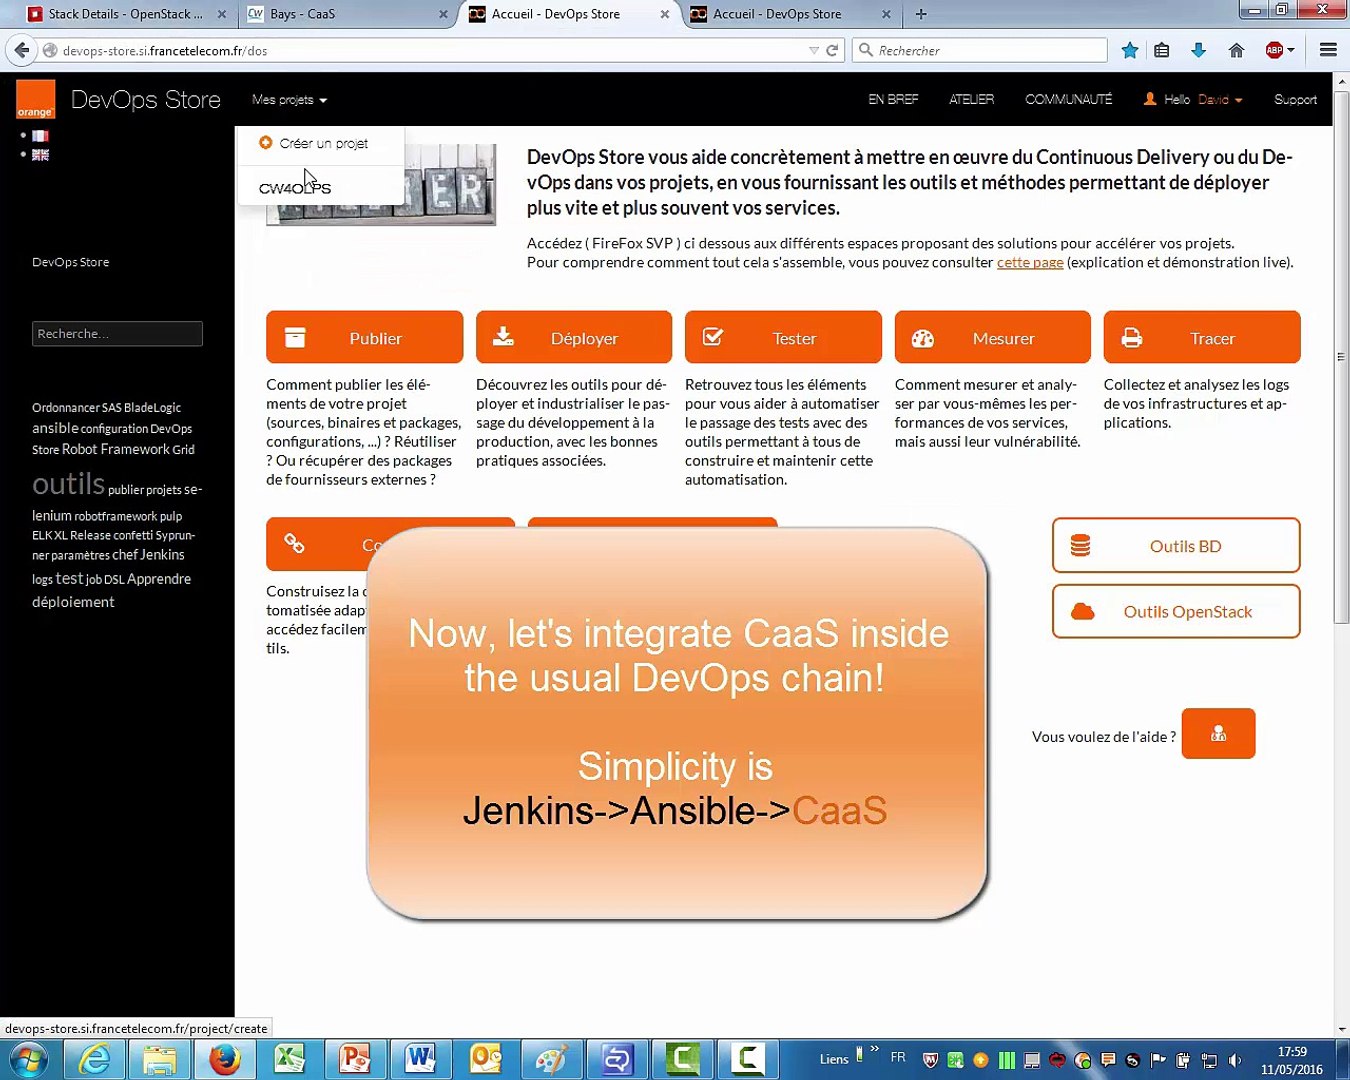This screenshot has height=1080, width=1350.
Task: Open the Hello David user dropdown
Action: click(x=1193, y=100)
